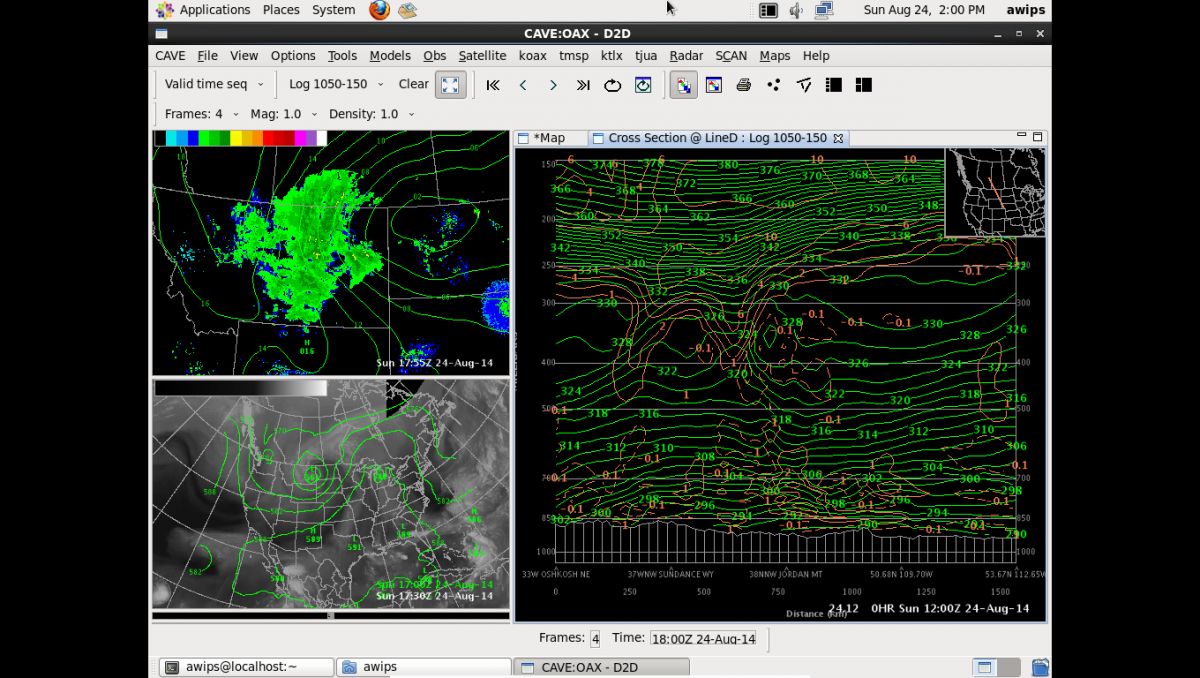The image size is (1200, 678).
Task: Step forward one frame
Action: pyautogui.click(x=553, y=85)
